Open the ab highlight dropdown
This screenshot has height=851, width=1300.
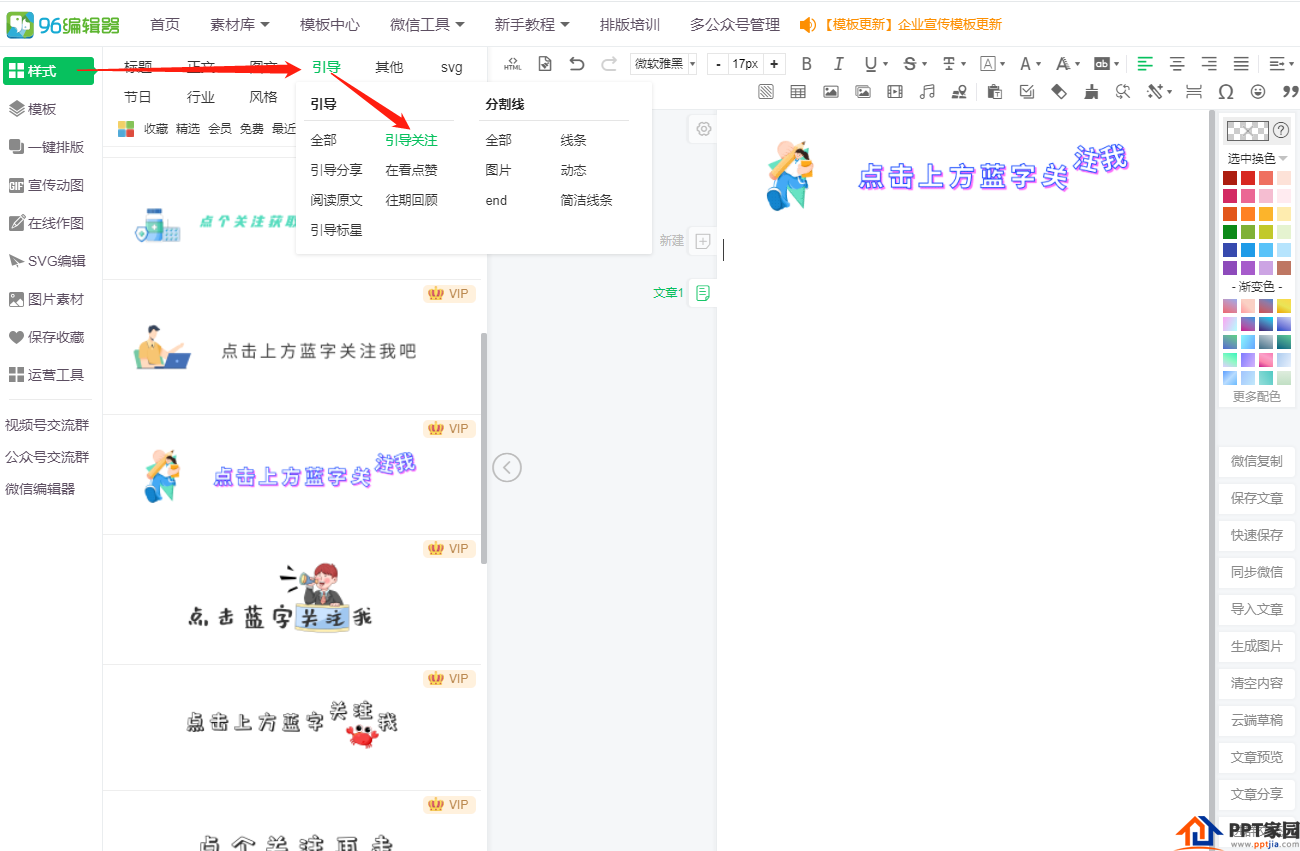(x=1106, y=64)
